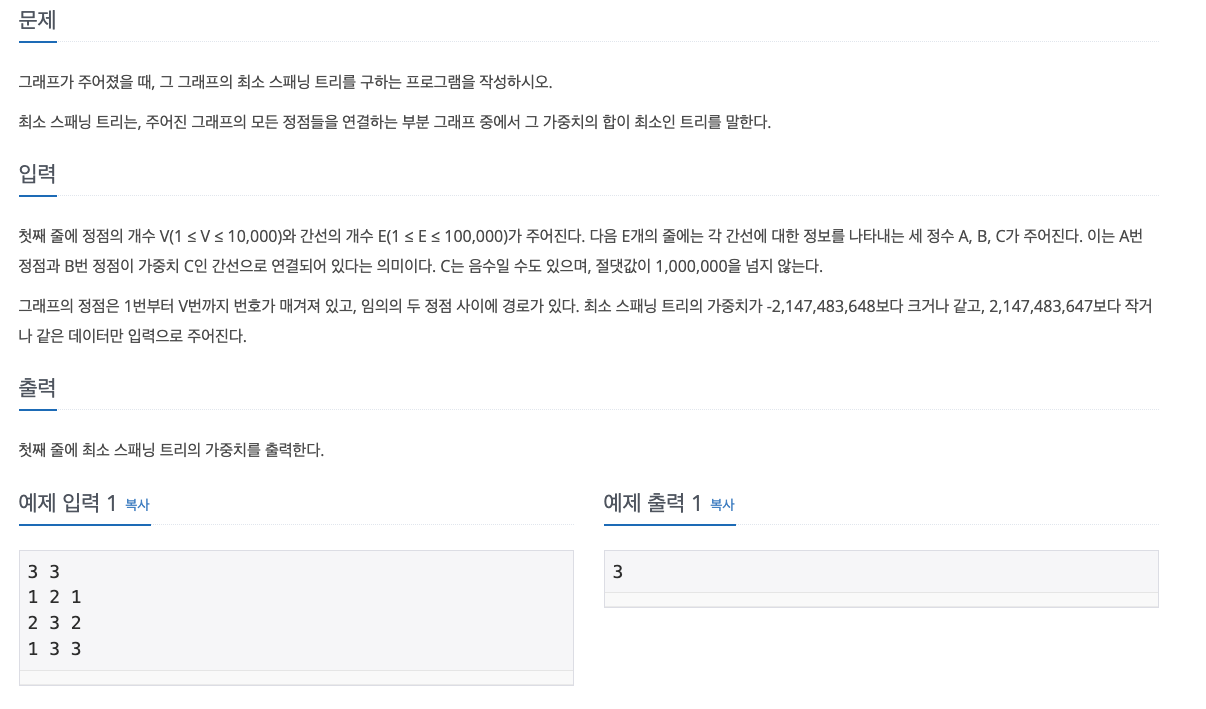Click the 예제 출력 1 heading
The height and width of the screenshot is (709, 1206).
(x=653, y=503)
